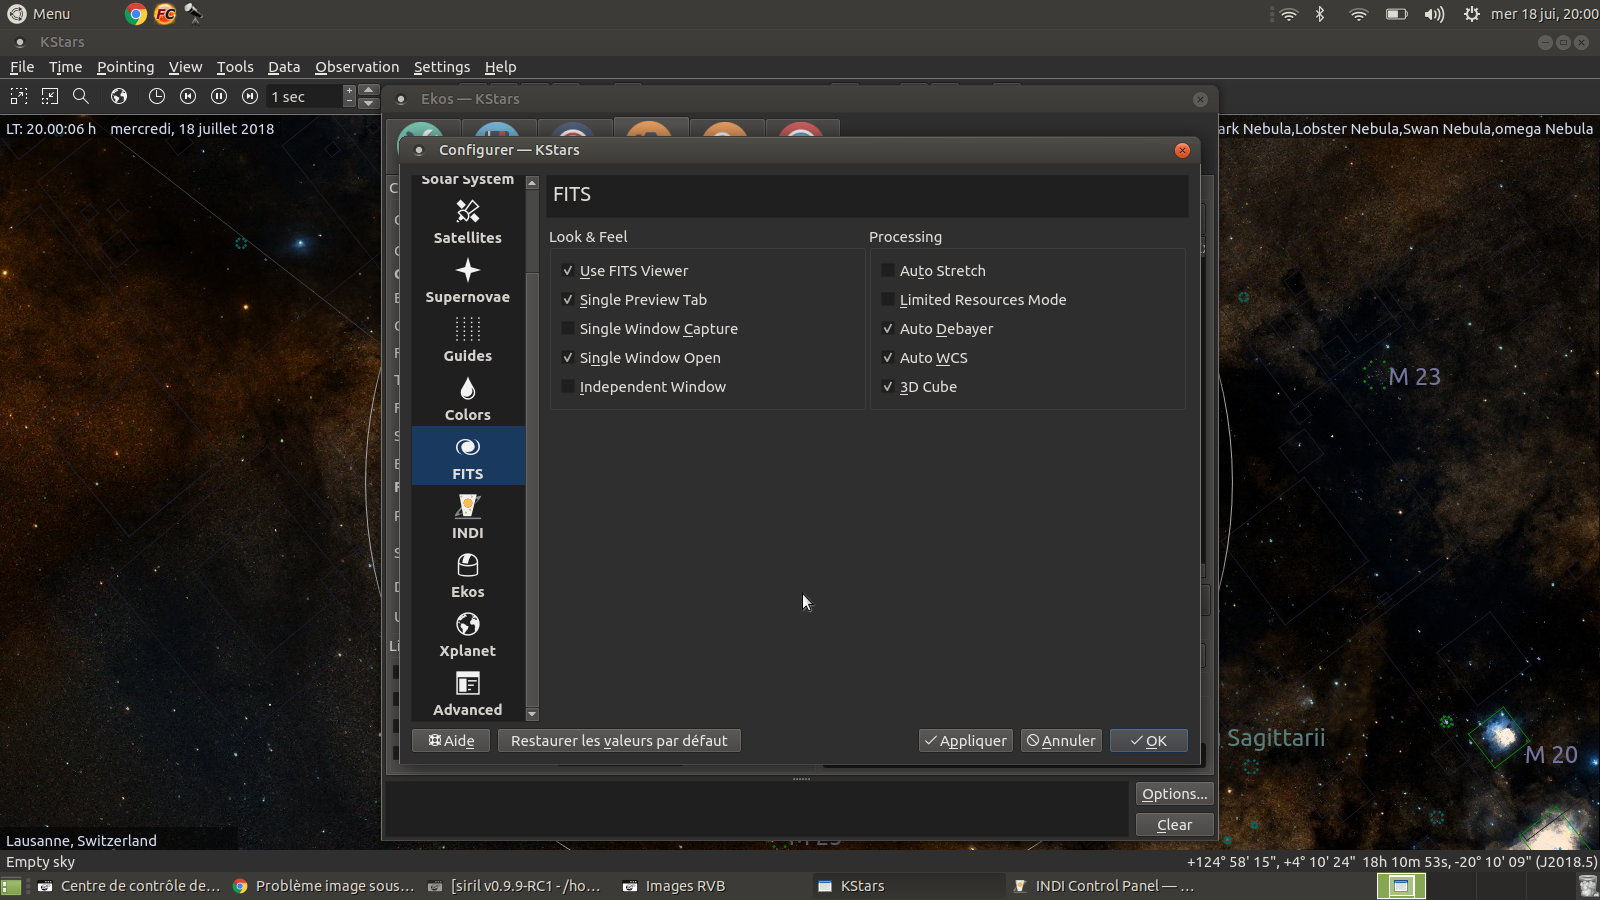1600x900 pixels.
Task: Click the orange FC launcher in top panel
Action: click(x=165, y=14)
